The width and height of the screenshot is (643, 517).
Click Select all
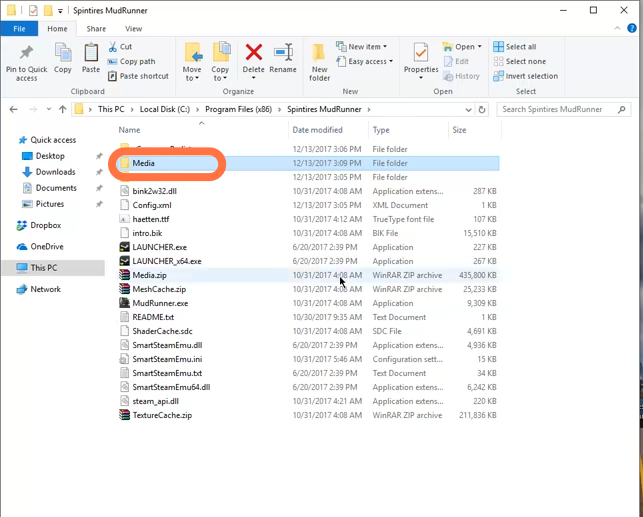[x=515, y=47]
